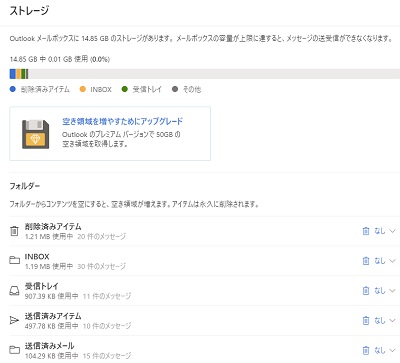The height and width of the screenshot is (363, 400).
Task: Click the floppy disk premium upgrade icon
Action: pyautogui.click(x=35, y=134)
